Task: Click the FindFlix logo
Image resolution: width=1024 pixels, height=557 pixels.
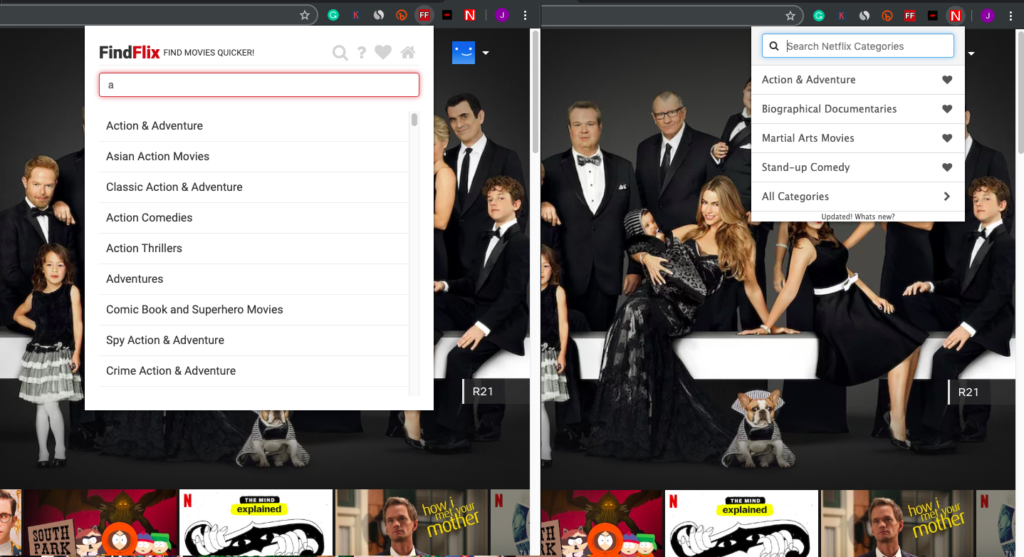Action: pos(129,52)
